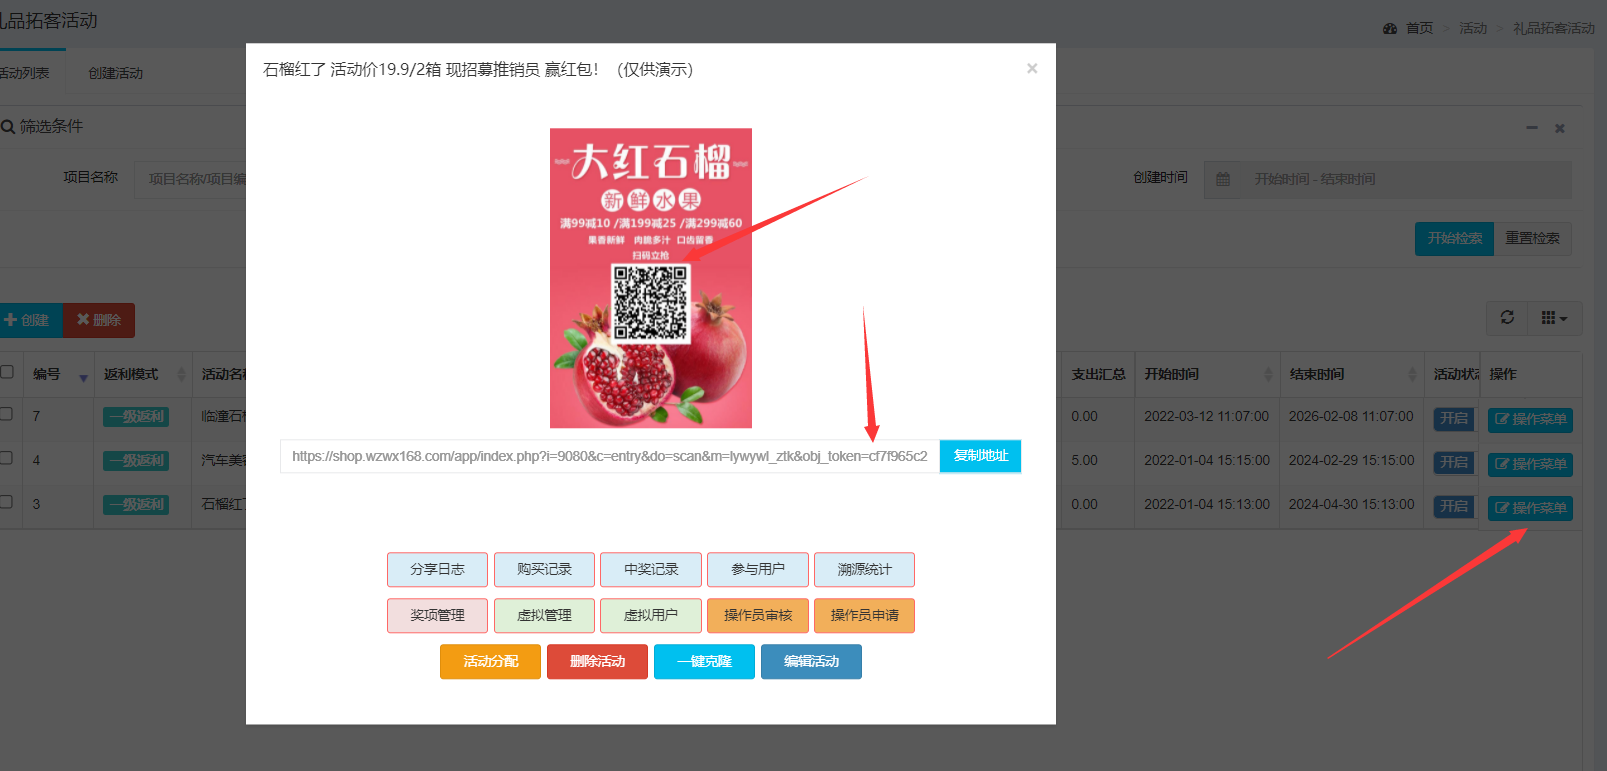
Task: Click the start time 2022-03-12 11:07:00
Action: (1206, 416)
